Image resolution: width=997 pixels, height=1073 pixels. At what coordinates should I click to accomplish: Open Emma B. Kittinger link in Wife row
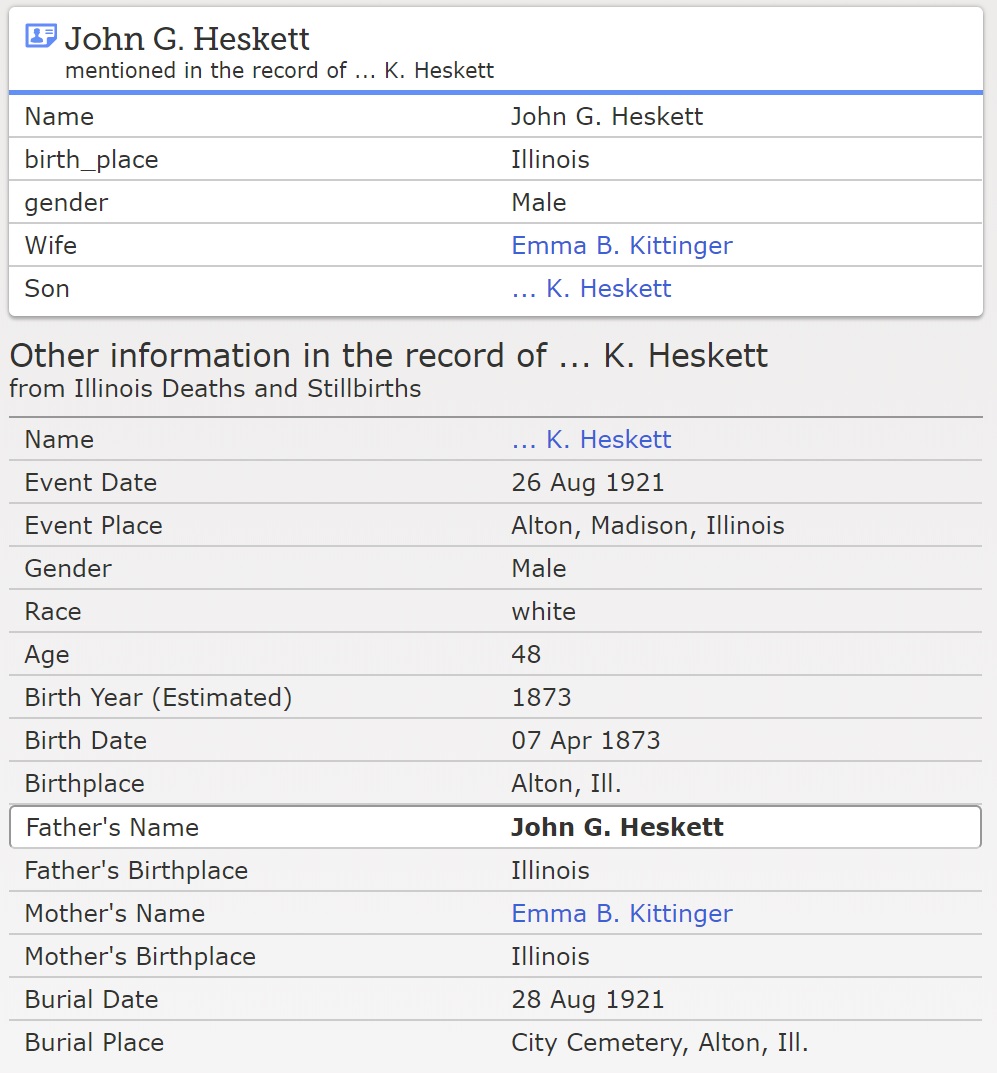(621, 245)
